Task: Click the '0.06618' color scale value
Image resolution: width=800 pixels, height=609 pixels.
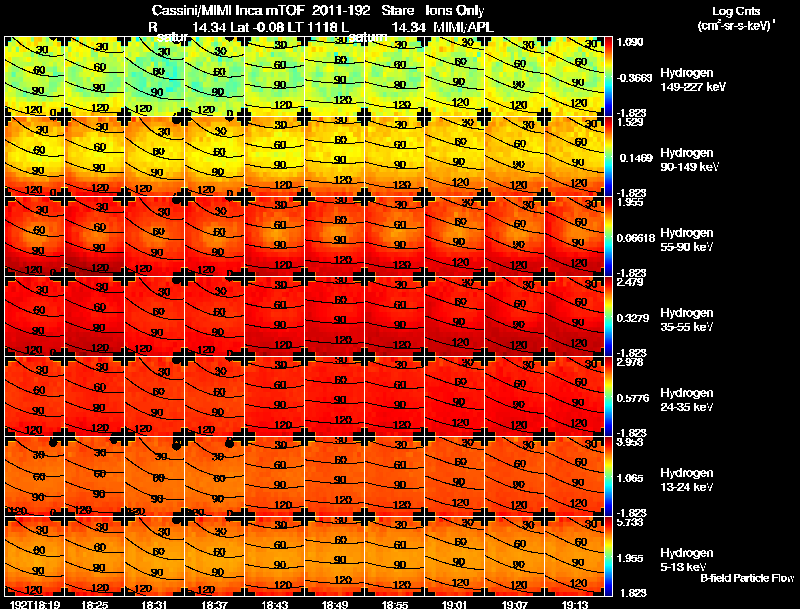Action: [636, 238]
